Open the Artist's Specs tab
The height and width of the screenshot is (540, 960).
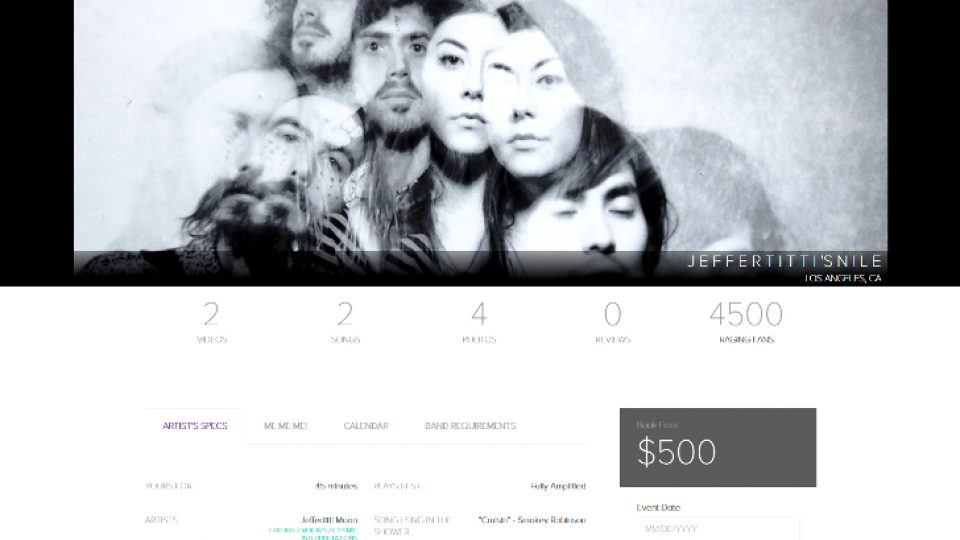(x=195, y=426)
